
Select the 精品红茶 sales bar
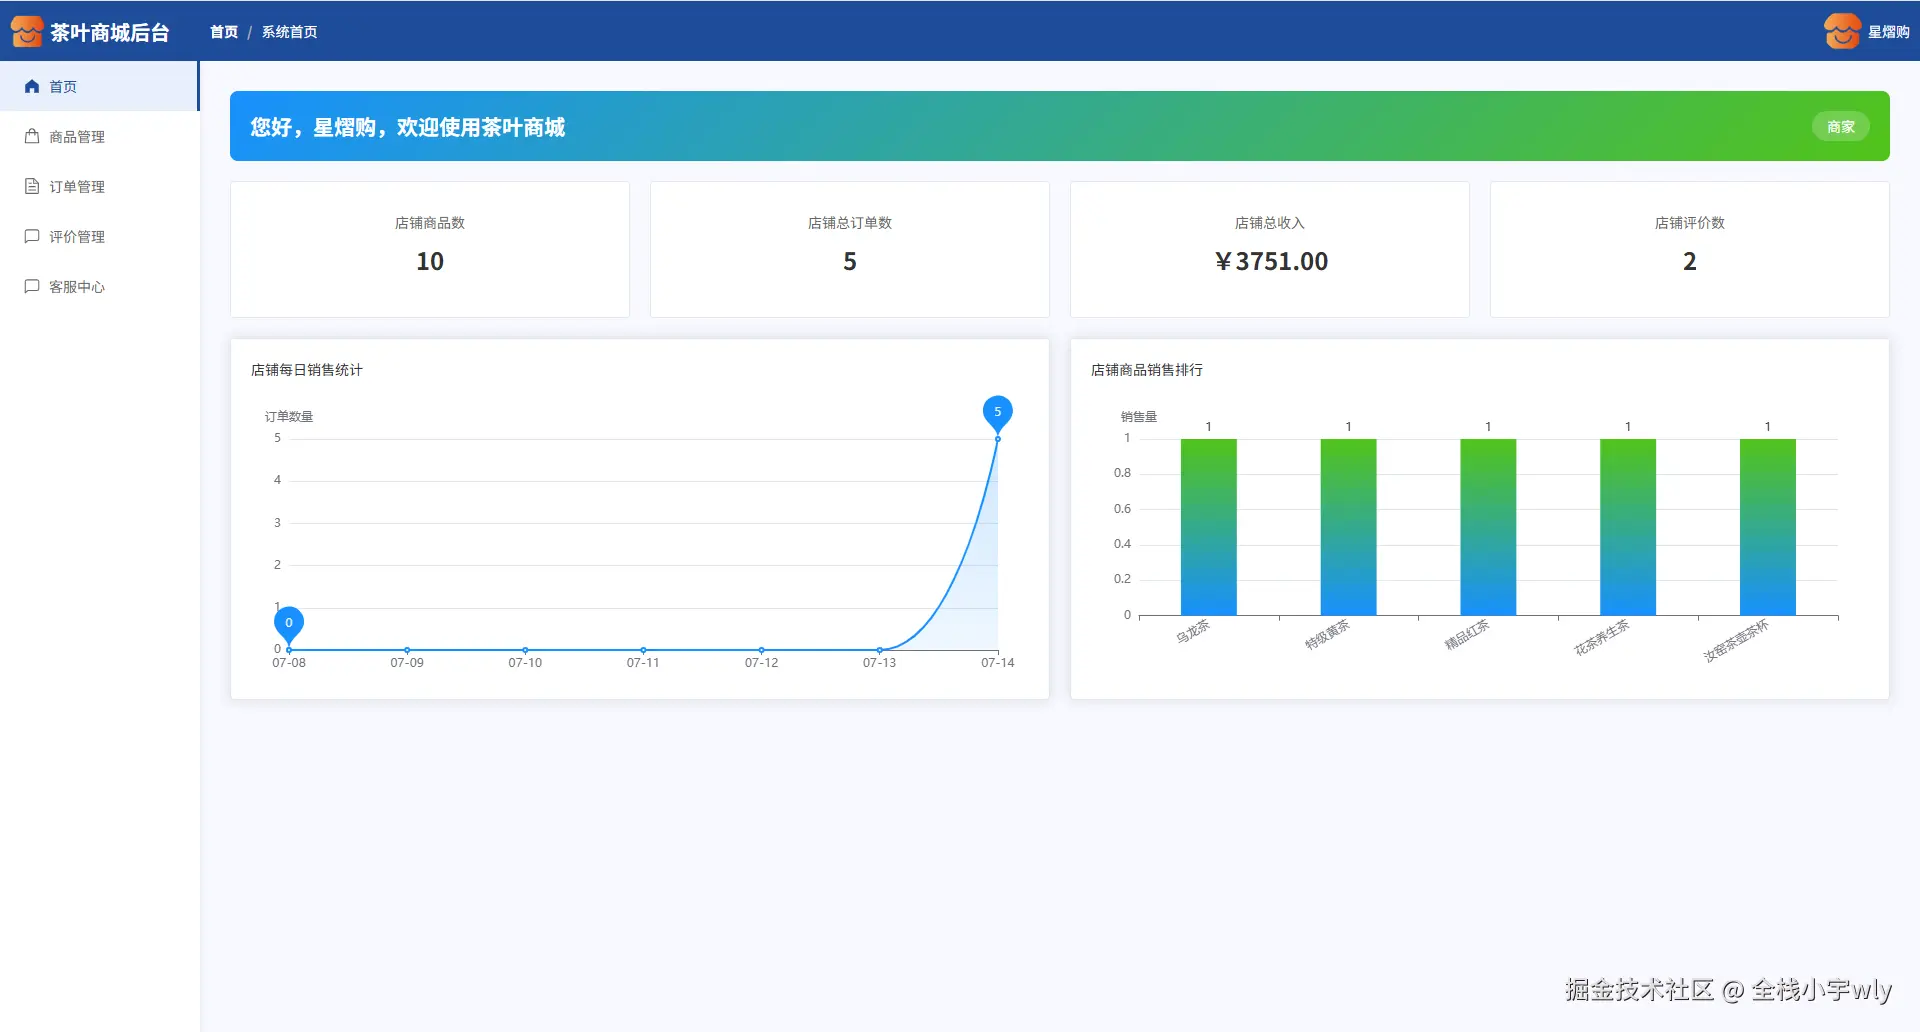1488,527
